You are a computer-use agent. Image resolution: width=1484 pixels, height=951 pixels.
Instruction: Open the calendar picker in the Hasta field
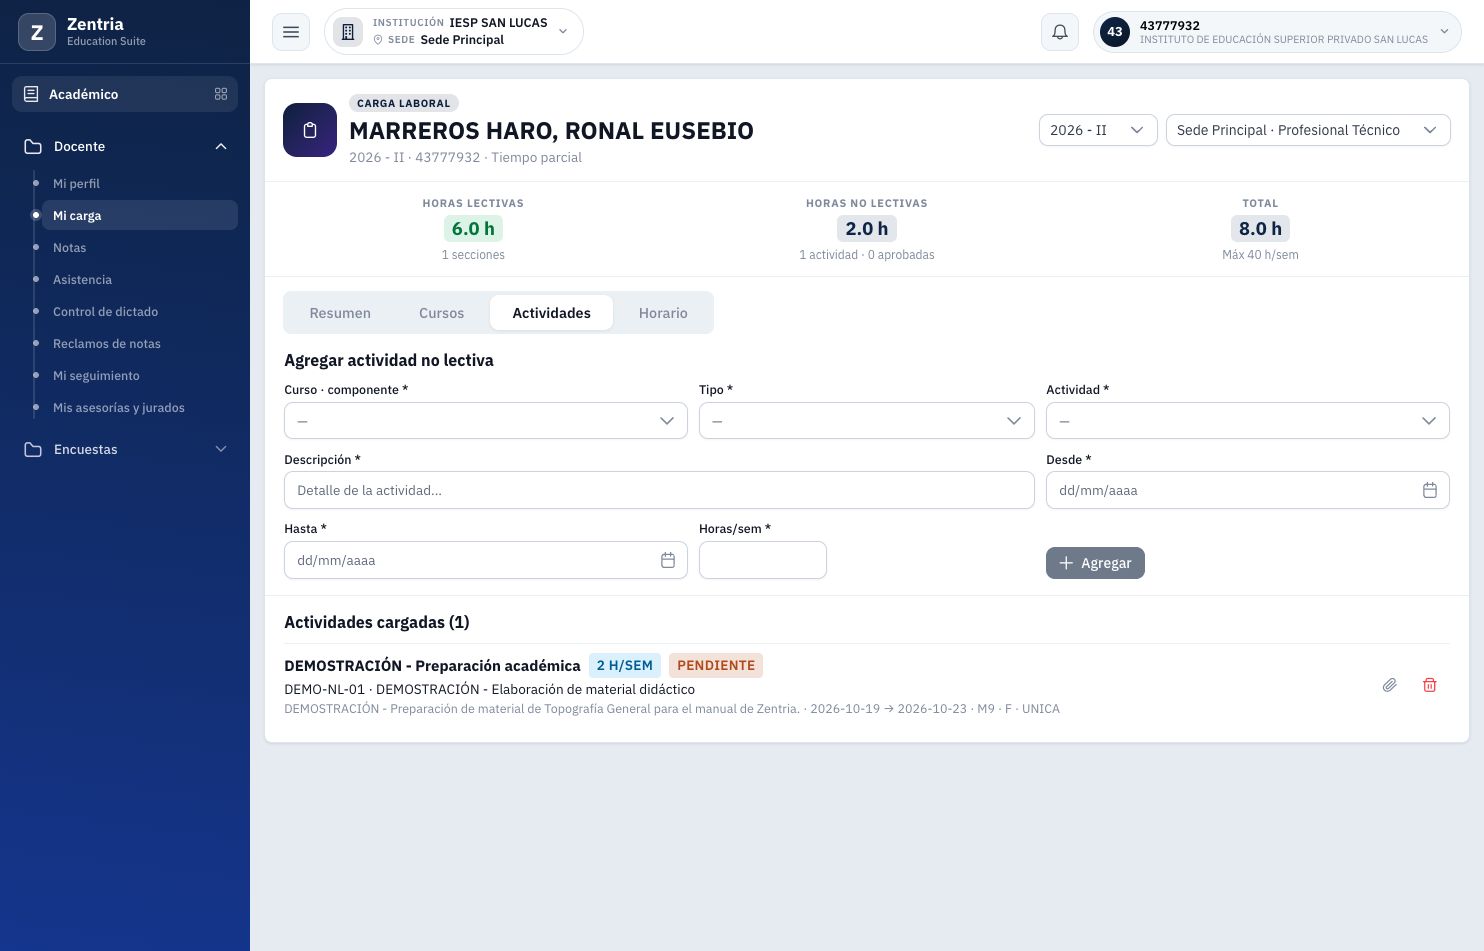668,560
